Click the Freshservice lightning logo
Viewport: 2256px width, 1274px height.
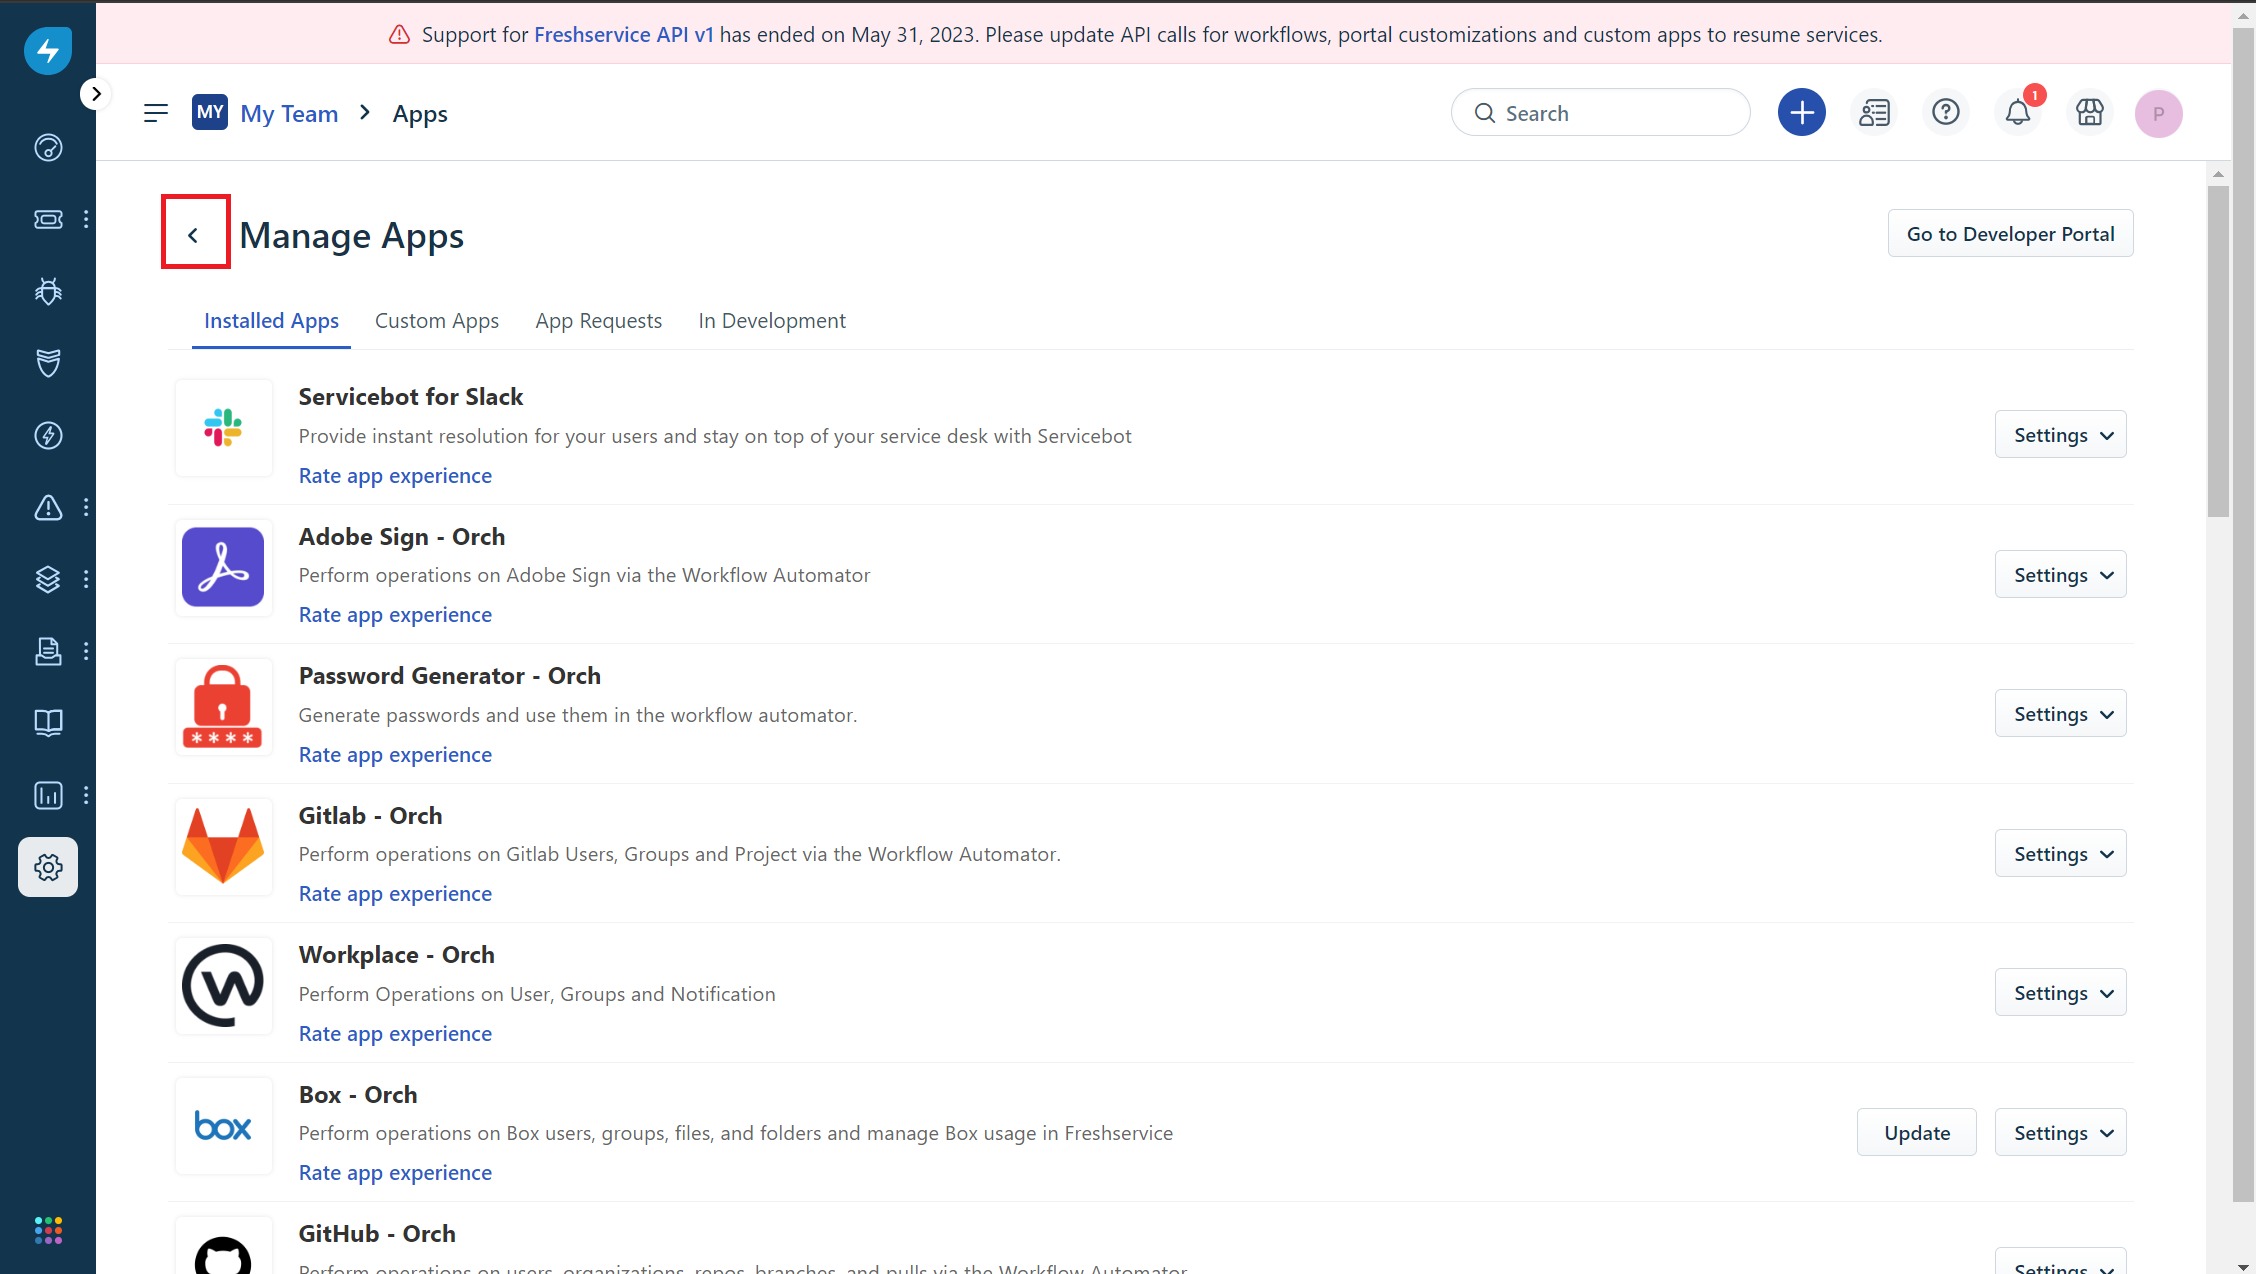(48, 50)
